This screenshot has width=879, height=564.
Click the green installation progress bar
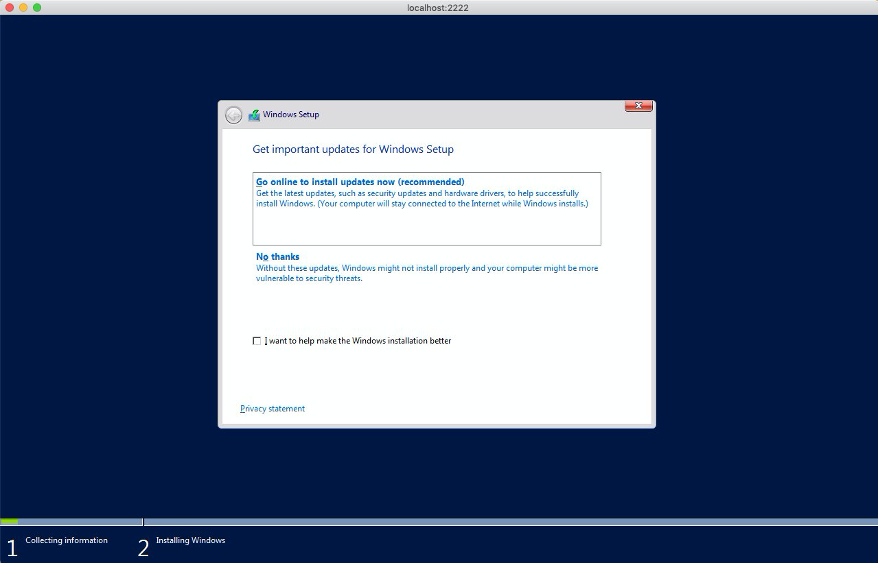pyautogui.click(x=10, y=521)
